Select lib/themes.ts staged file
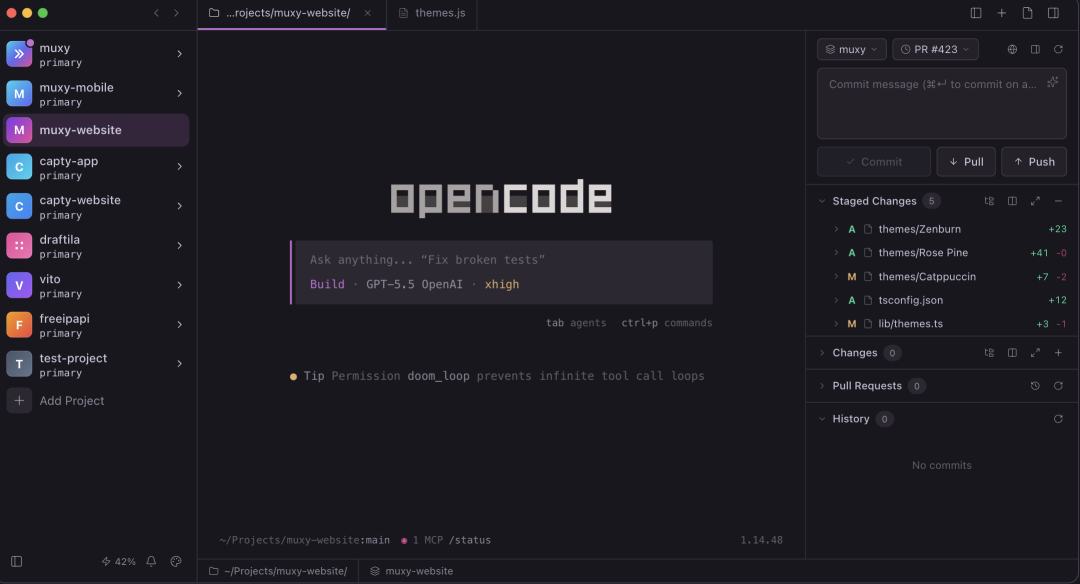The width and height of the screenshot is (1080, 584). tap(942, 324)
